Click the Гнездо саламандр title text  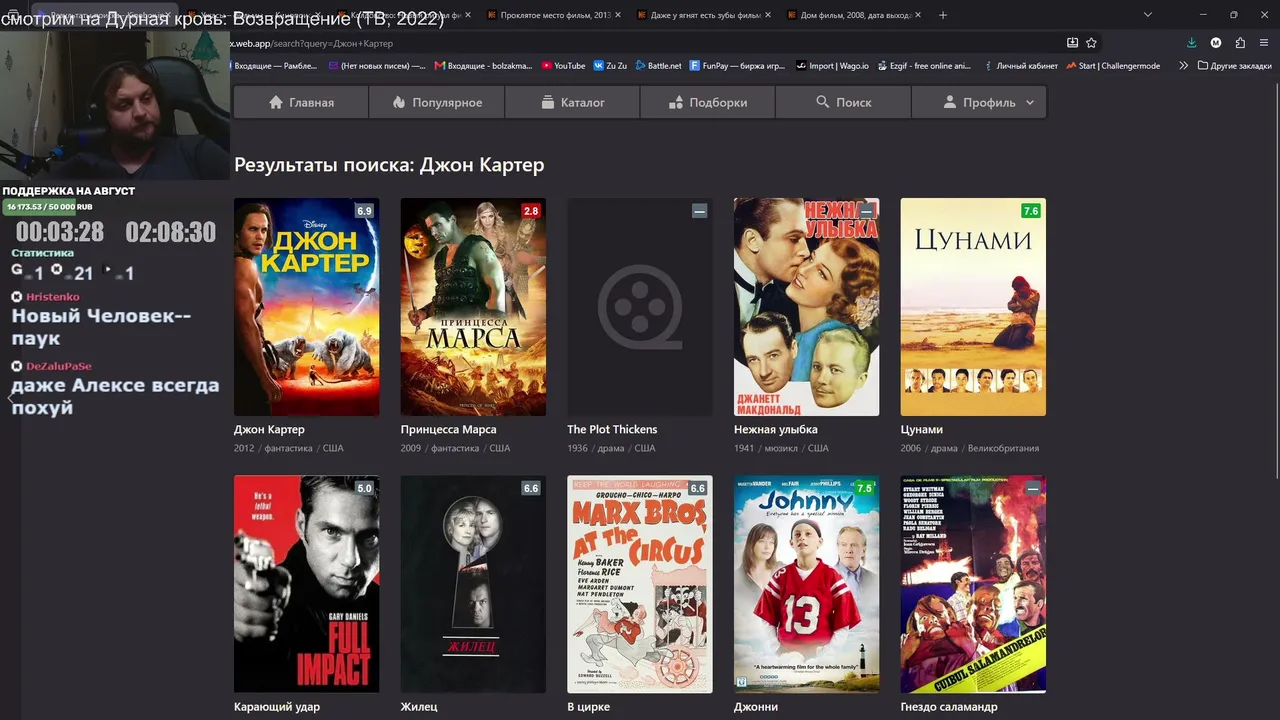949,707
